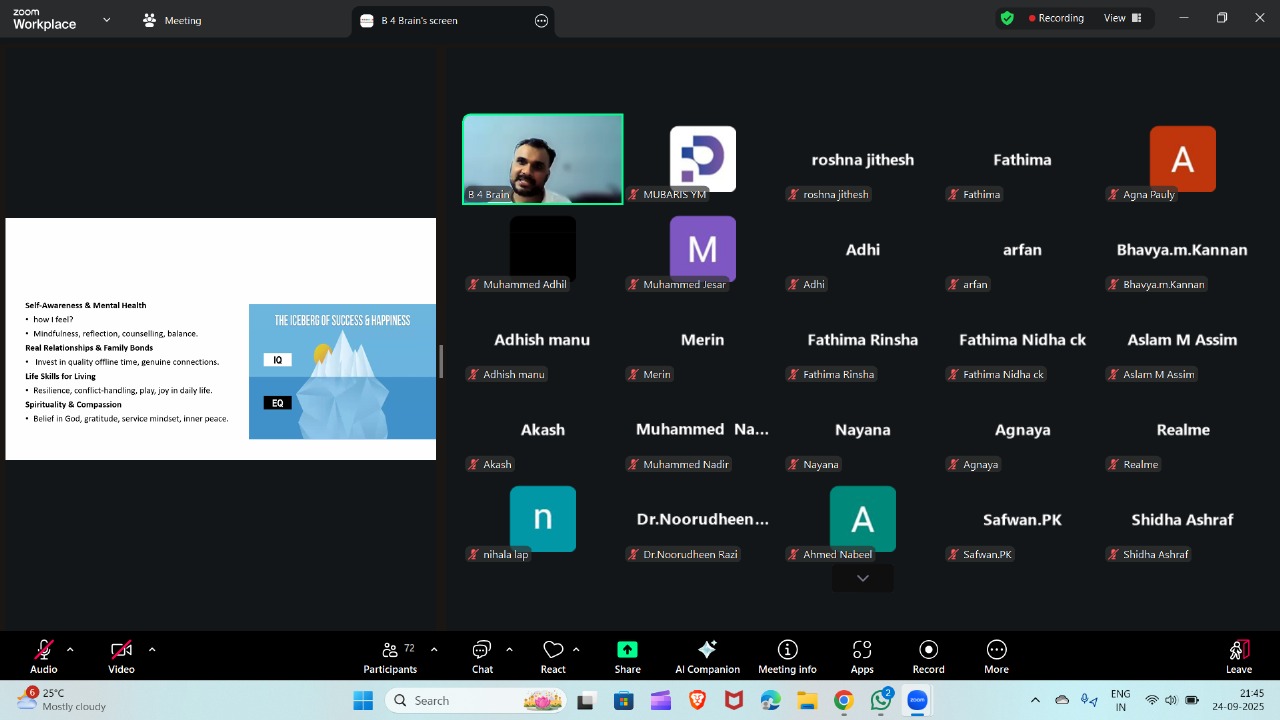Turn on camera with Video button
Viewport: 1280px width, 720px height.
(x=121, y=656)
